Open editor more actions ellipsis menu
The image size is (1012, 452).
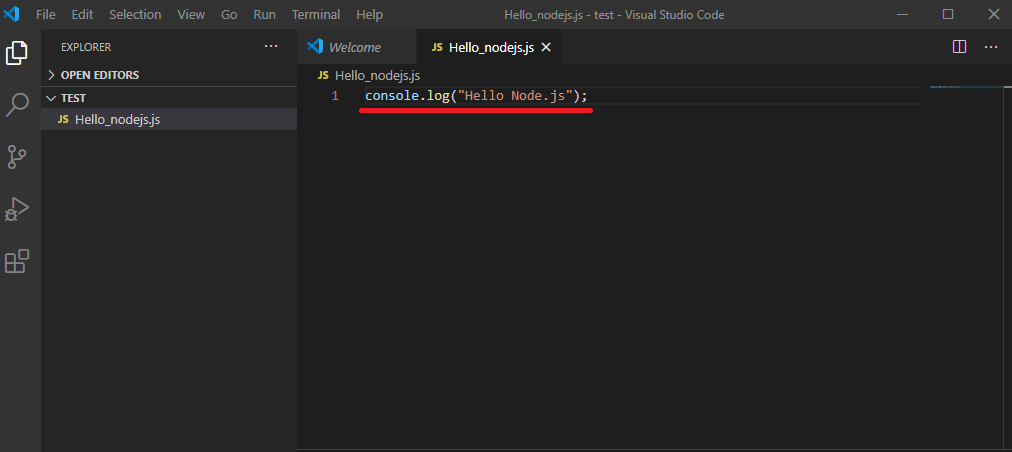tap(991, 46)
